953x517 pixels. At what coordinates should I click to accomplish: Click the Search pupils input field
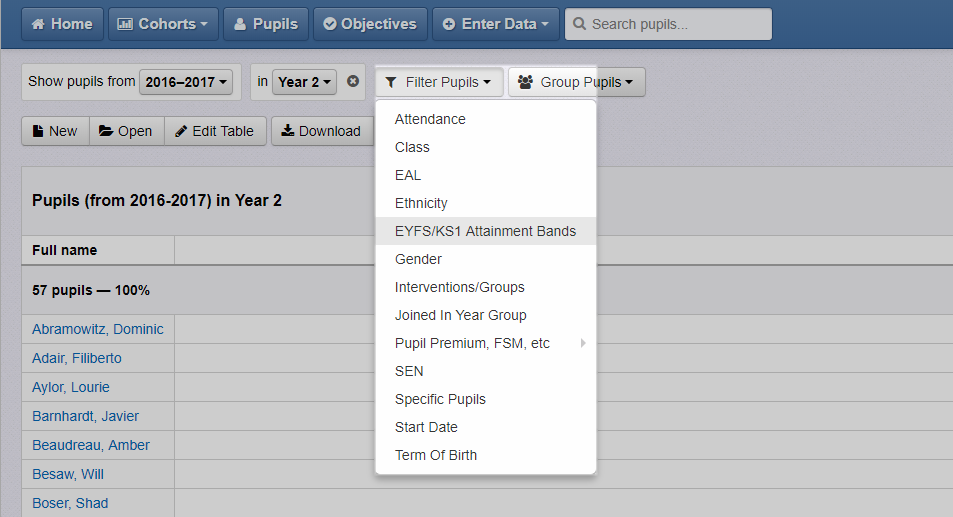(x=669, y=24)
